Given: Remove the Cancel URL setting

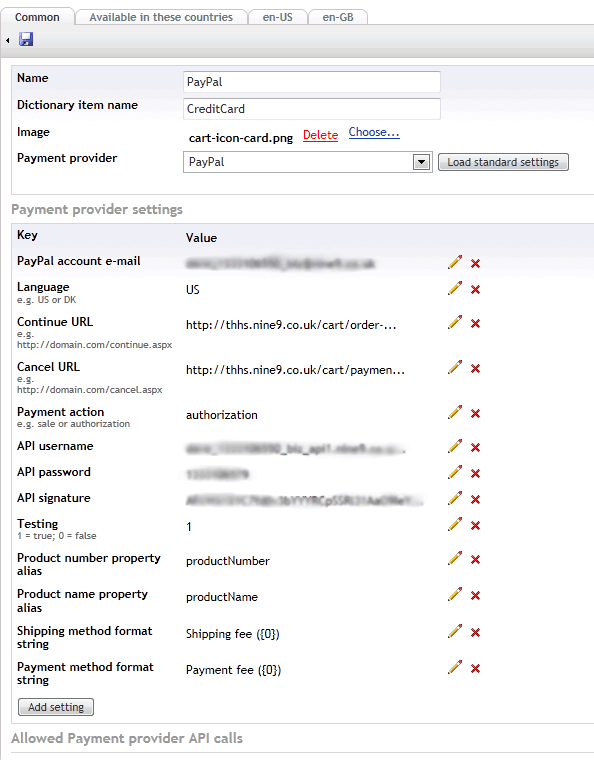Looking at the screenshot, I should 475,369.
